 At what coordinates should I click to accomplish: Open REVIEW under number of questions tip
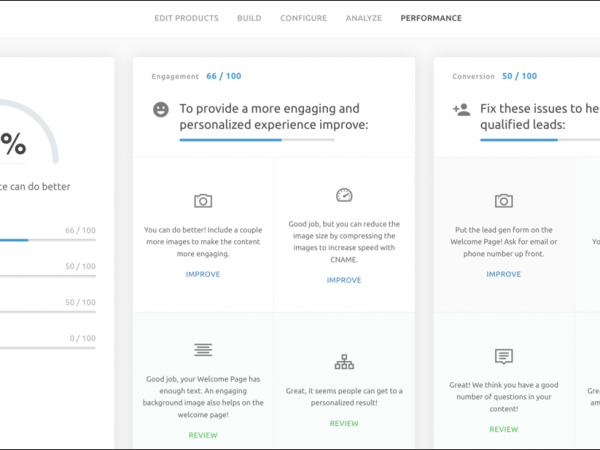click(504, 429)
